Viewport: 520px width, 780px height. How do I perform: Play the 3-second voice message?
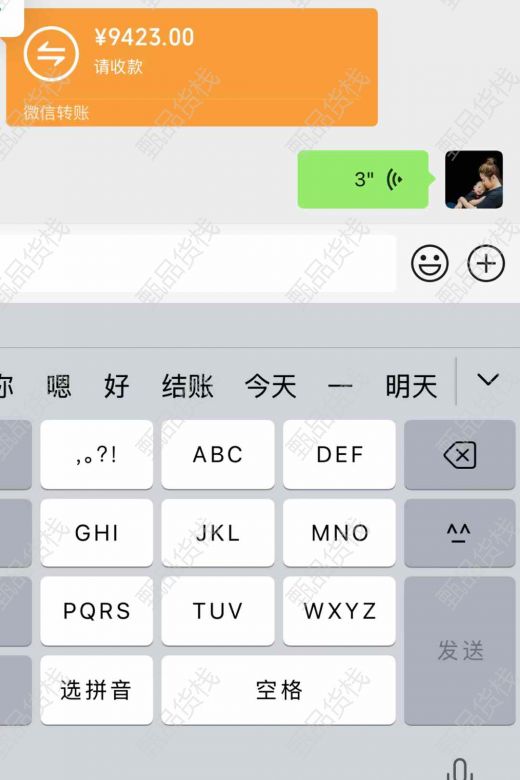tap(363, 179)
